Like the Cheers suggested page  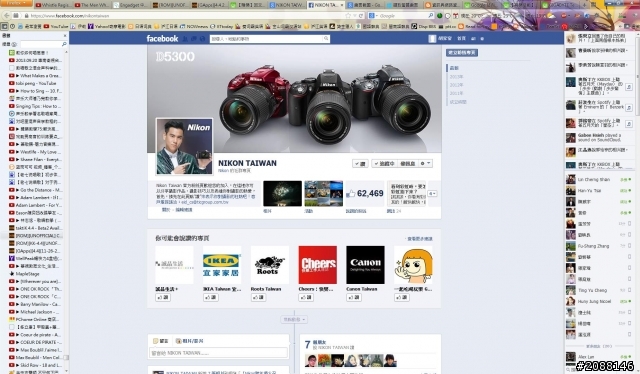tap(306, 298)
